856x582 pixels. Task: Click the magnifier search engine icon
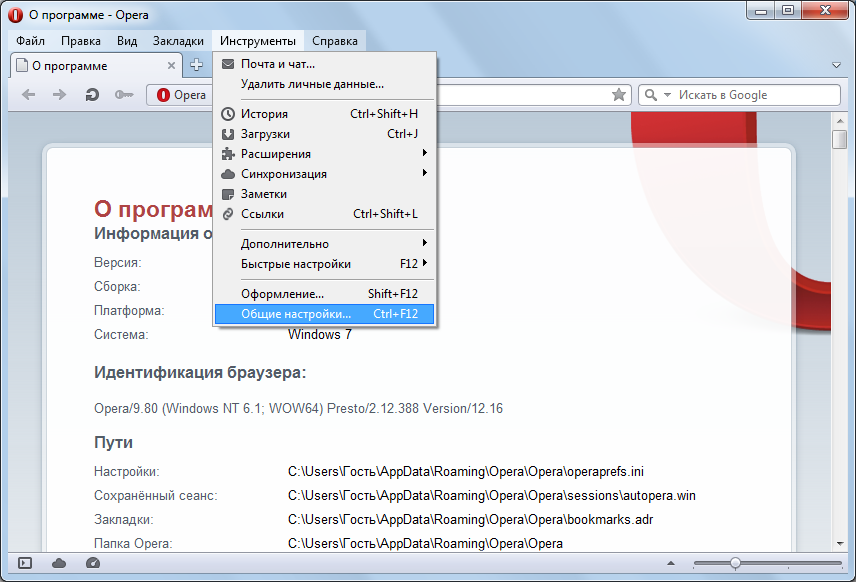coord(651,95)
